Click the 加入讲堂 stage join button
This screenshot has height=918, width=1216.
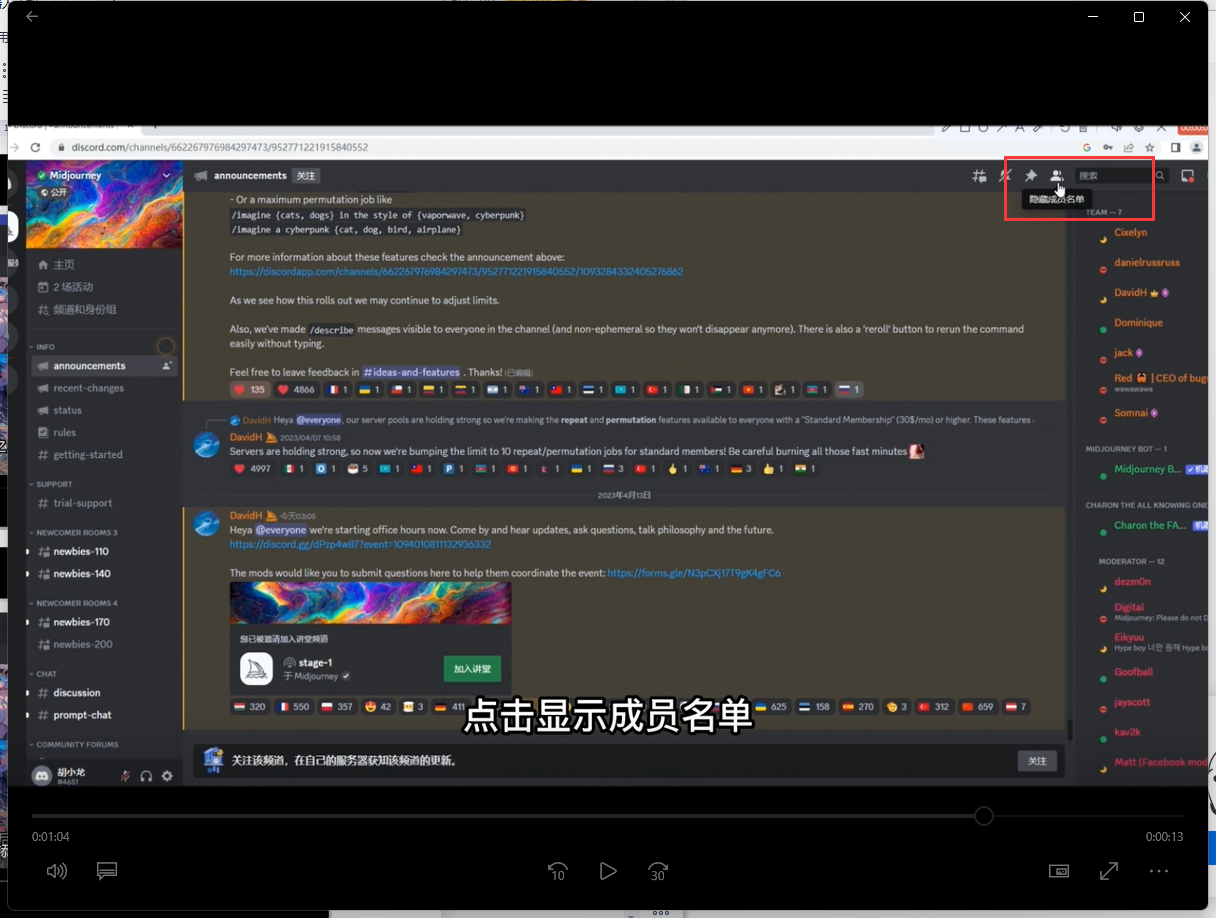coord(472,667)
